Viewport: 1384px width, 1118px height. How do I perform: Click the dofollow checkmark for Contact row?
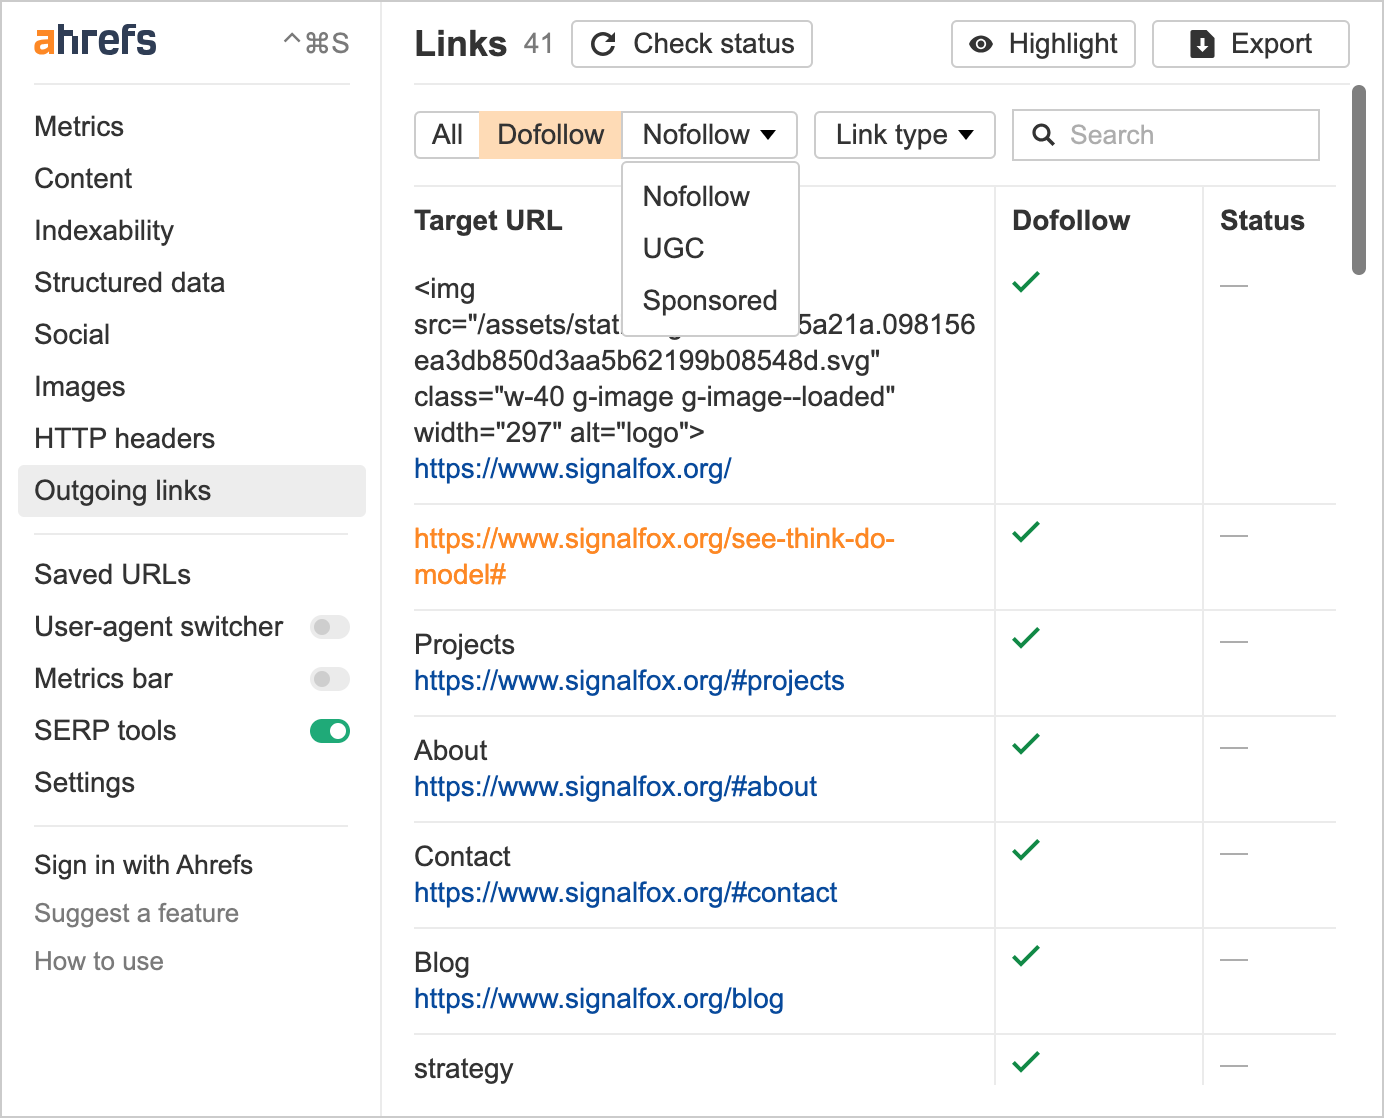[1026, 850]
